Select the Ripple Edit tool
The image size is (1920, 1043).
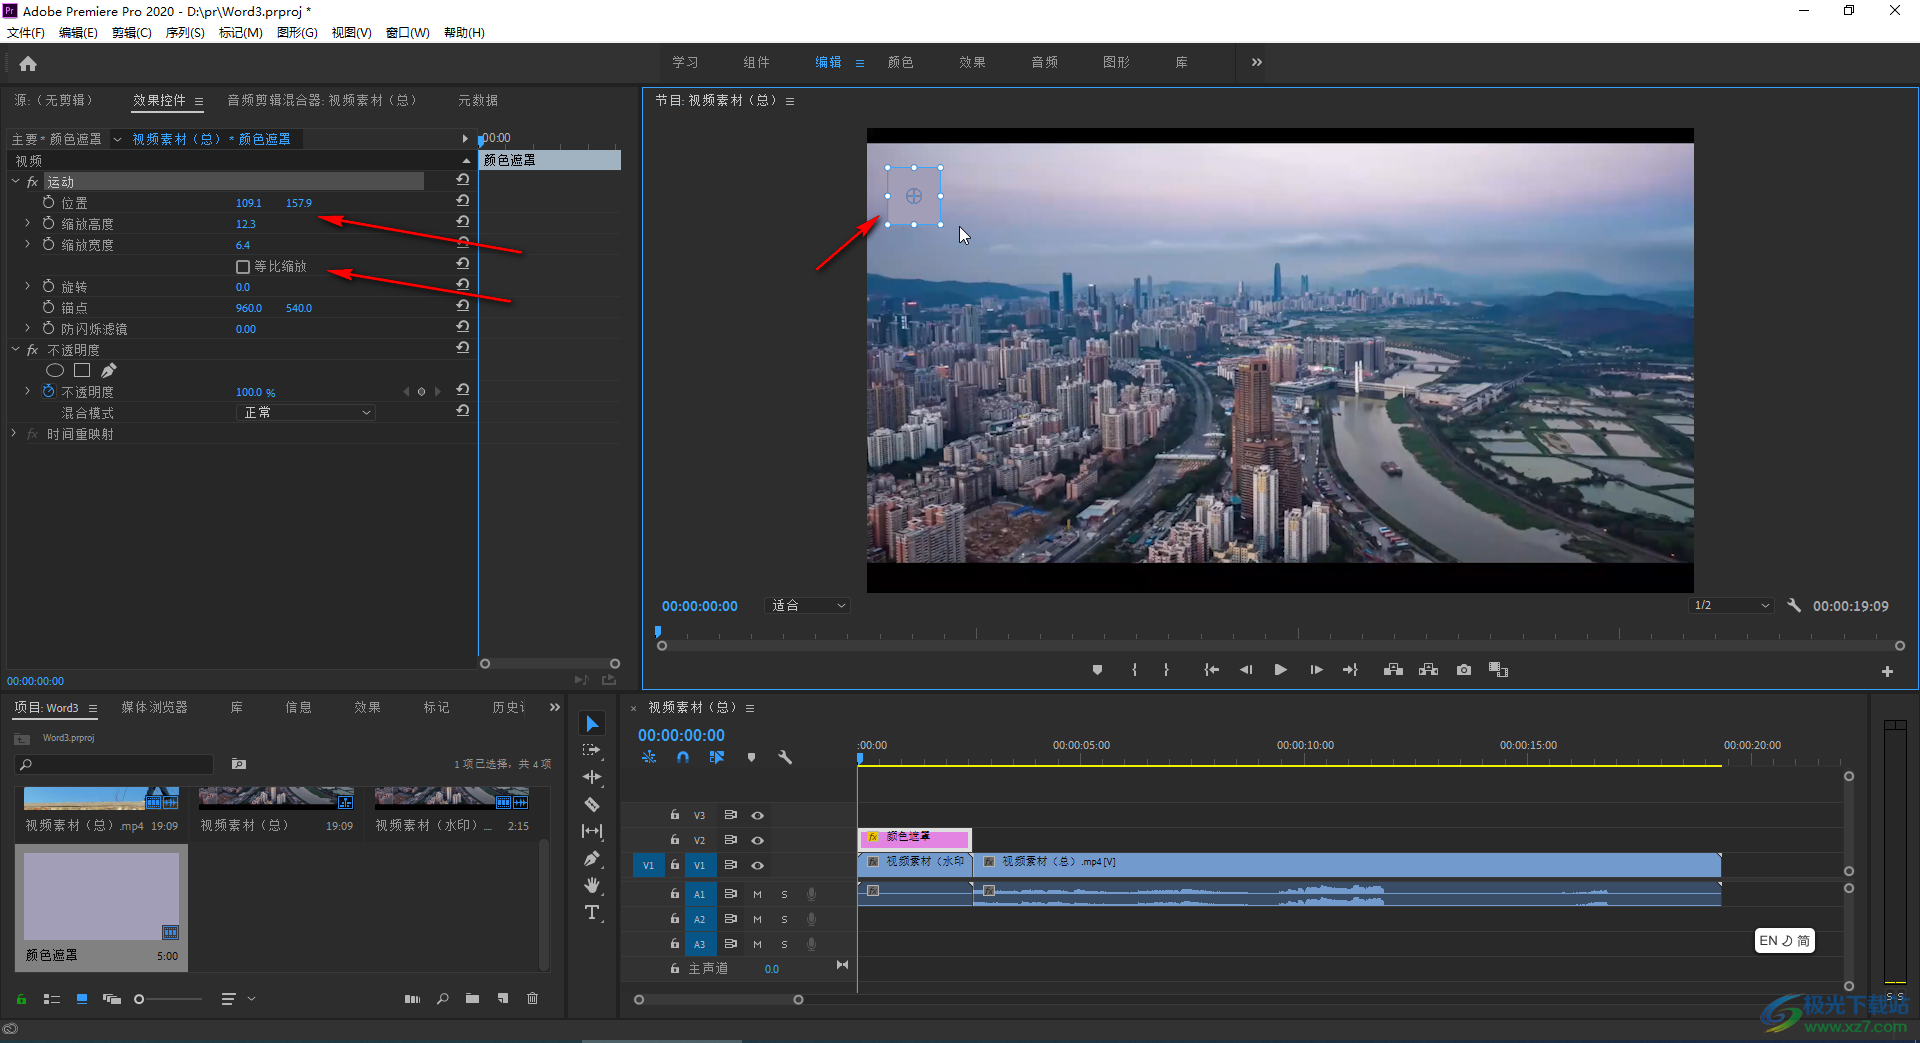pos(592,777)
